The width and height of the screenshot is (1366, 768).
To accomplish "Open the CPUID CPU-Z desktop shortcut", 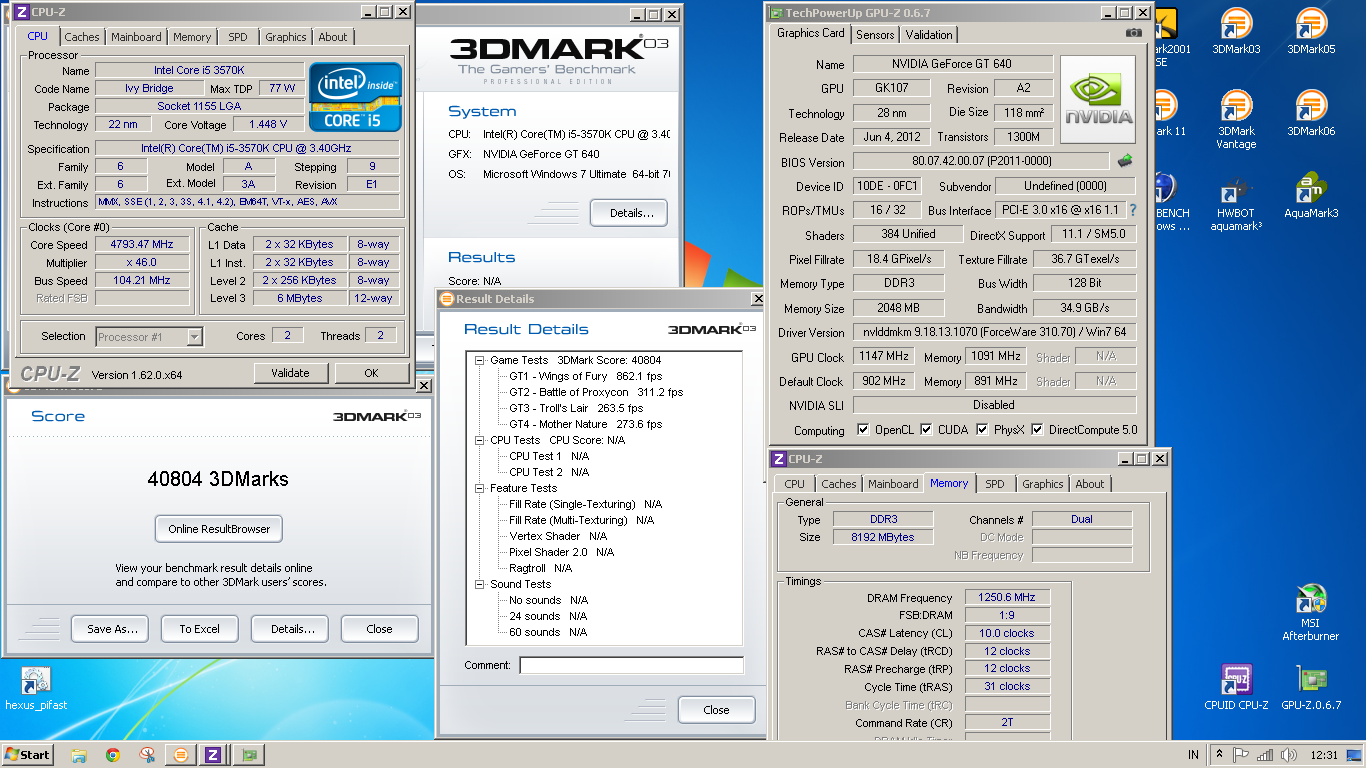I will click(x=1236, y=688).
